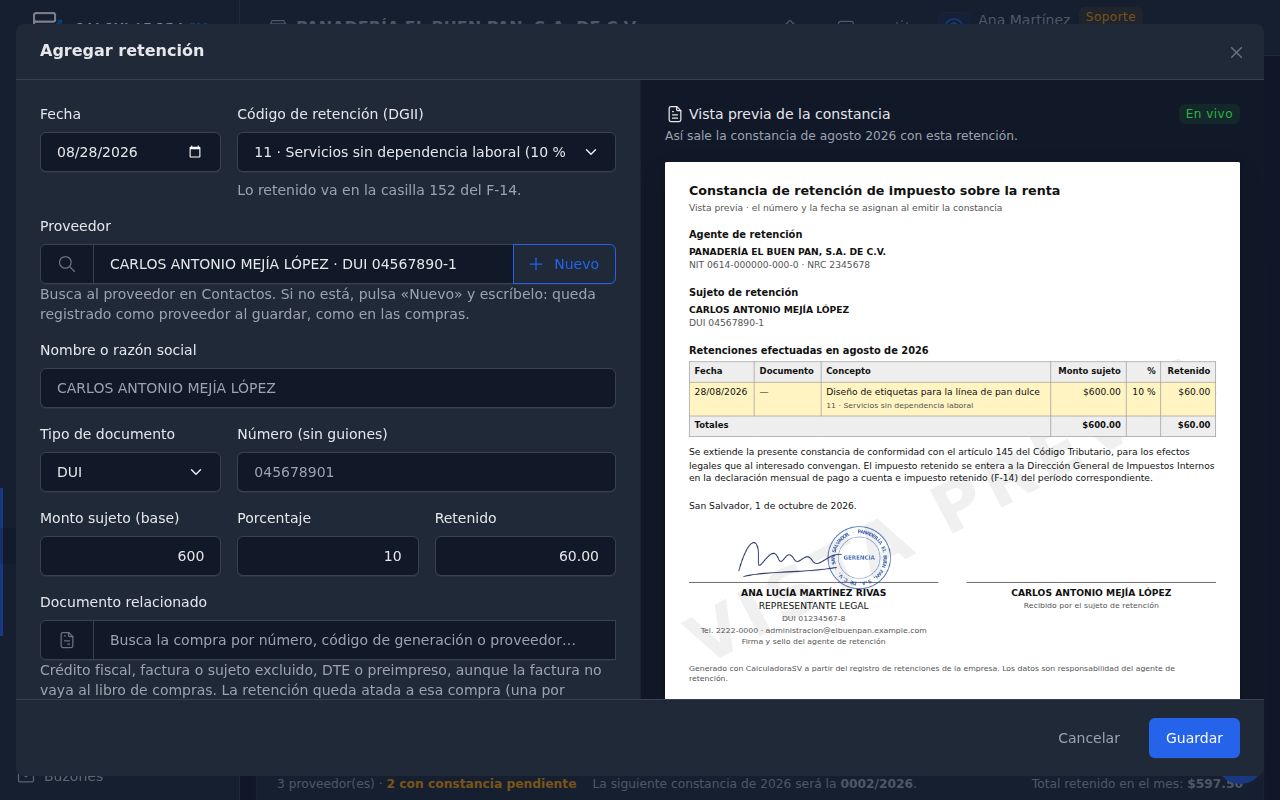This screenshot has width=1280, height=800.
Task: Save the retention with Guardar
Action: [x=1194, y=738]
